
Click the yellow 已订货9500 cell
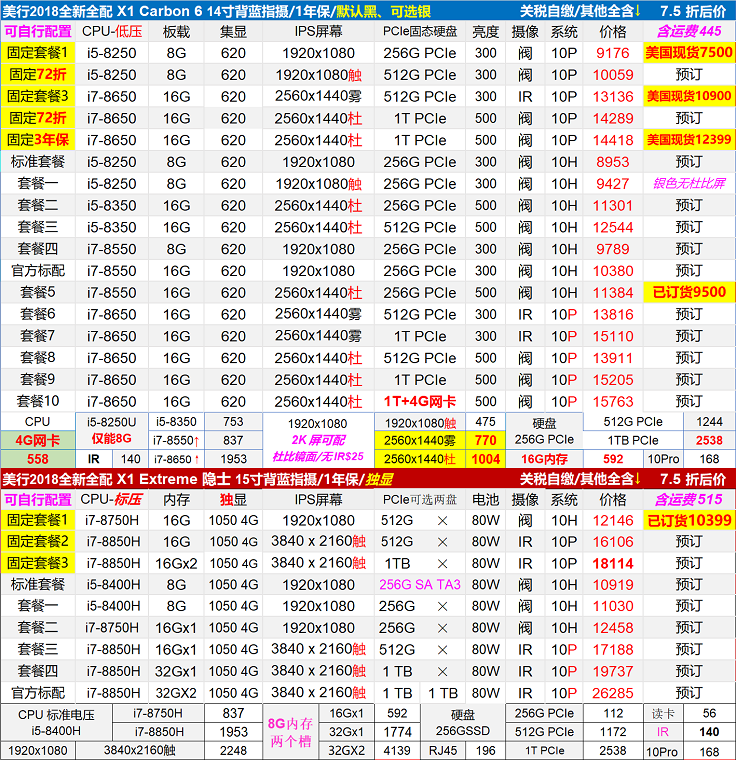point(688,293)
